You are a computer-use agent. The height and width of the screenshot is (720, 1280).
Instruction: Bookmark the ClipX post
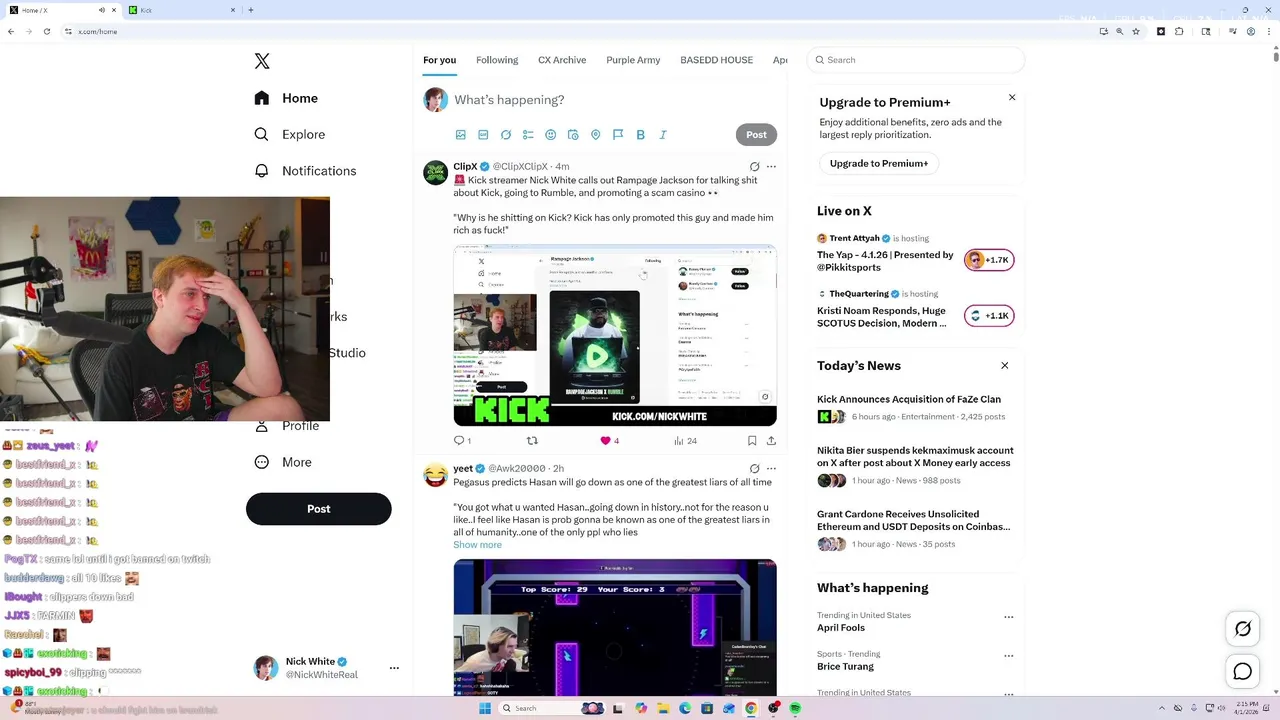pyautogui.click(x=752, y=440)
